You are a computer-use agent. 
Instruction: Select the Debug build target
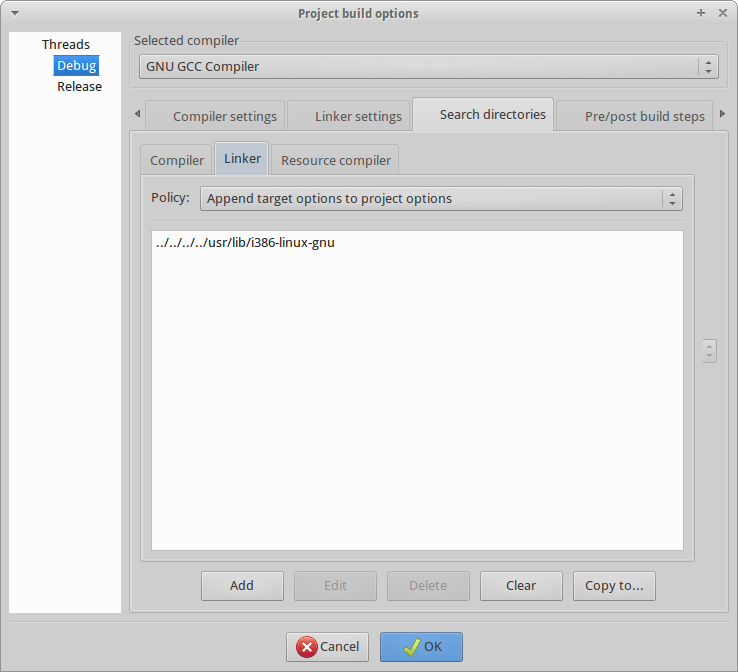tap(76, 65)
